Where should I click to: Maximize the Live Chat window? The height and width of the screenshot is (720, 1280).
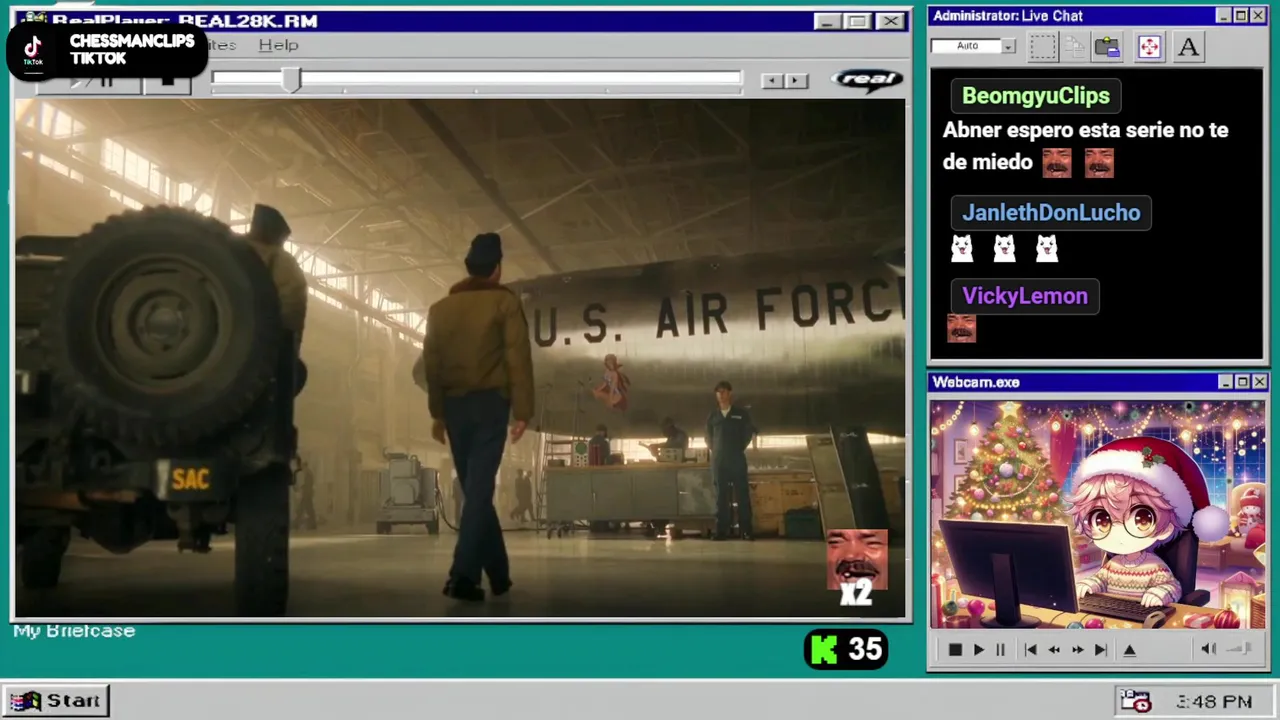[x=1241, y=16]
